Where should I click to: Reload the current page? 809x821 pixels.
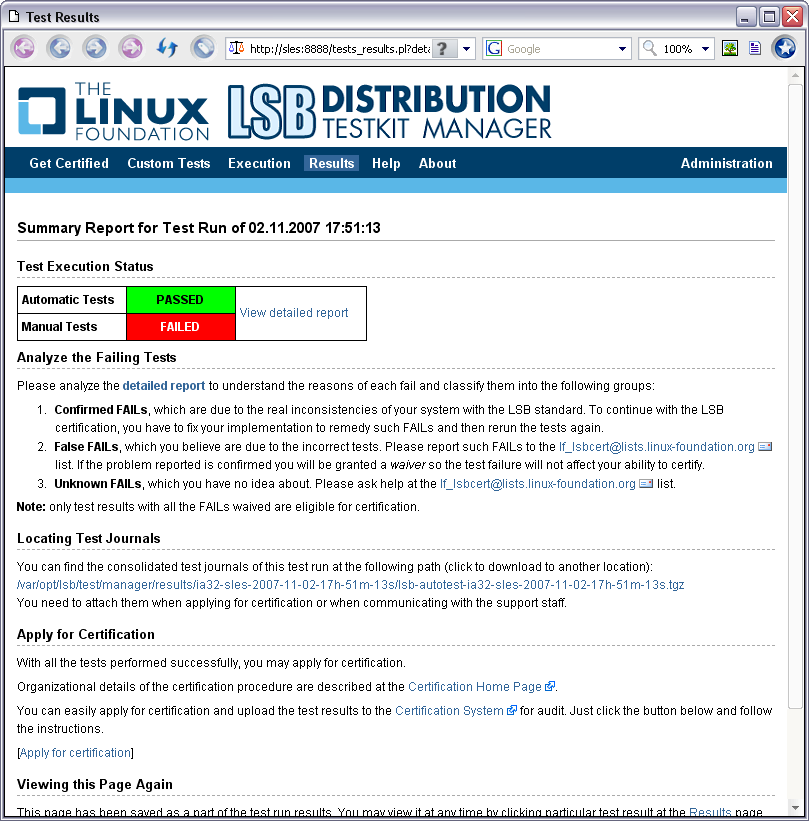point(167,49)
